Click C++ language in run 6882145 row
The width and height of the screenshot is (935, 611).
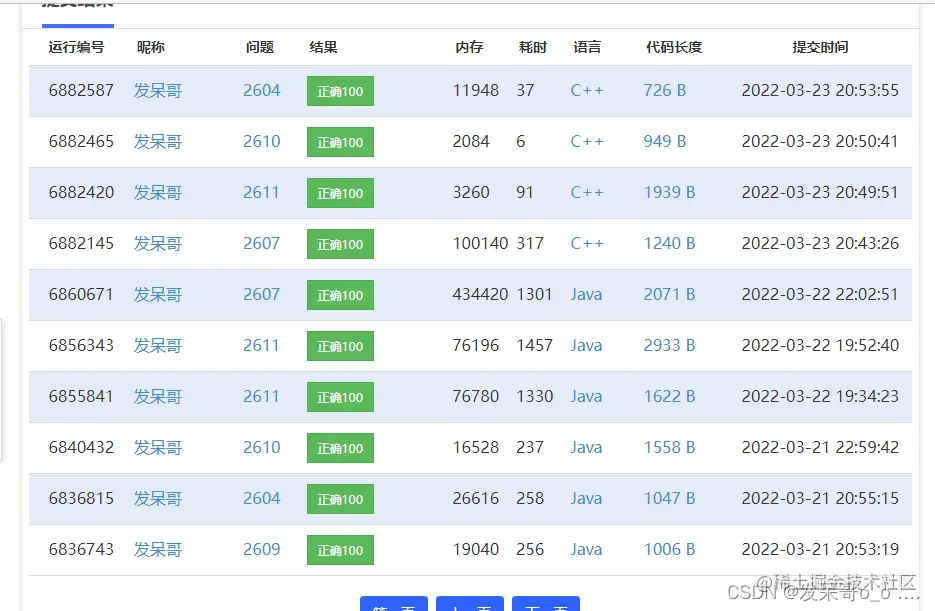(587, 244)
